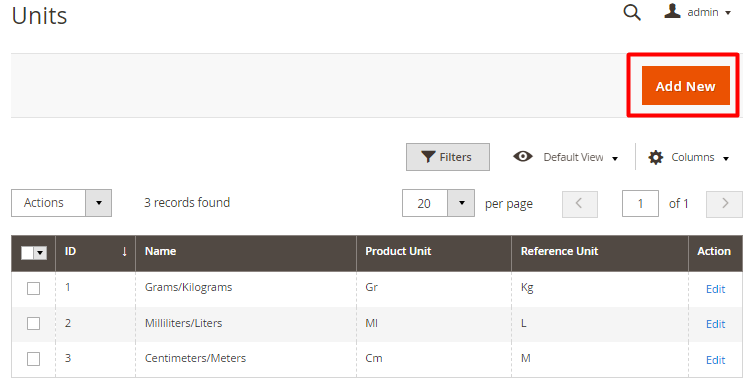The height and width of the screenshot is (387, 750).
Task: Open the Columns menu
Action: click(689, 157)
